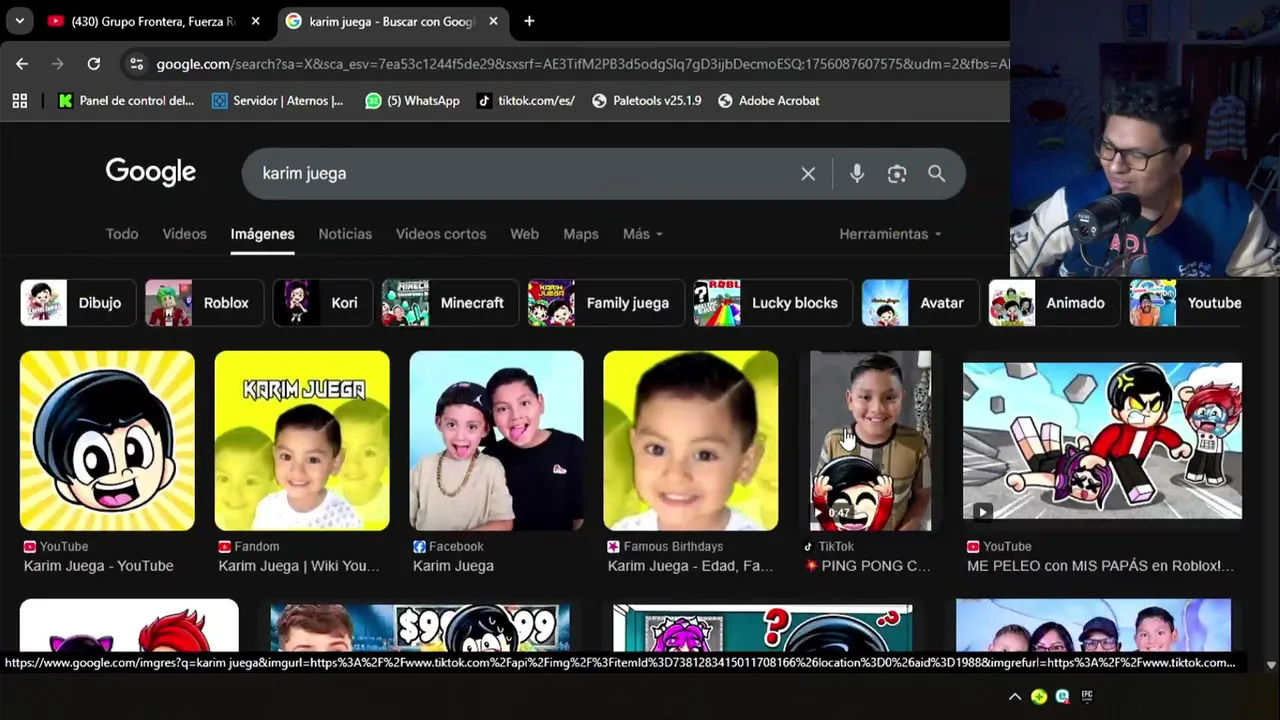Open Karim Juega - Edad, Fa... link

690,566
